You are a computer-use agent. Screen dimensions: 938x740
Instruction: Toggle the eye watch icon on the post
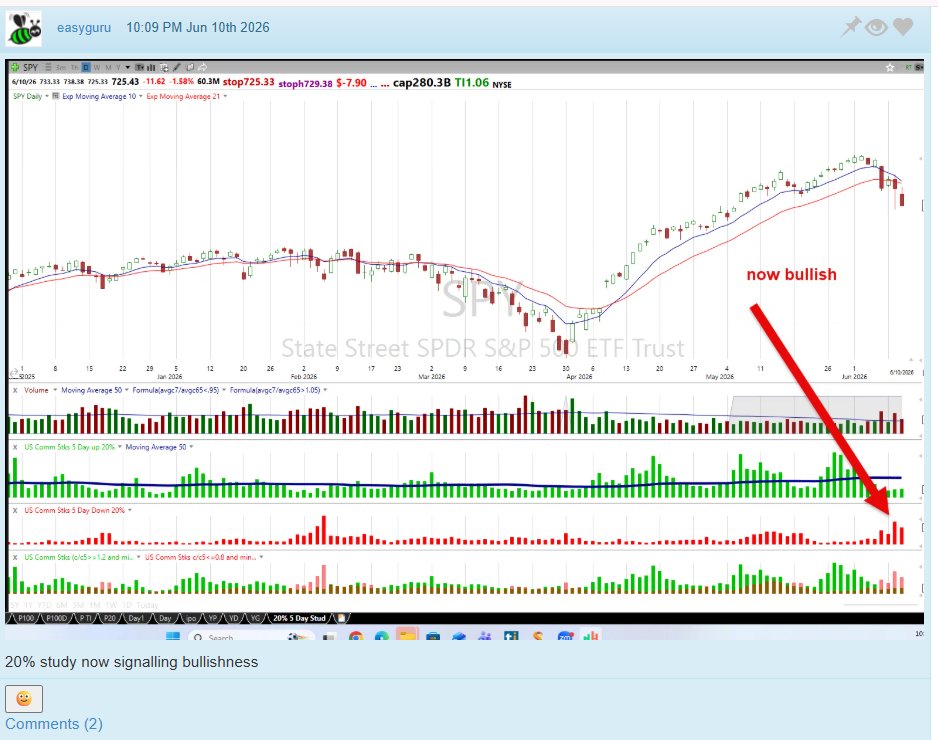(x=876, y=27)
